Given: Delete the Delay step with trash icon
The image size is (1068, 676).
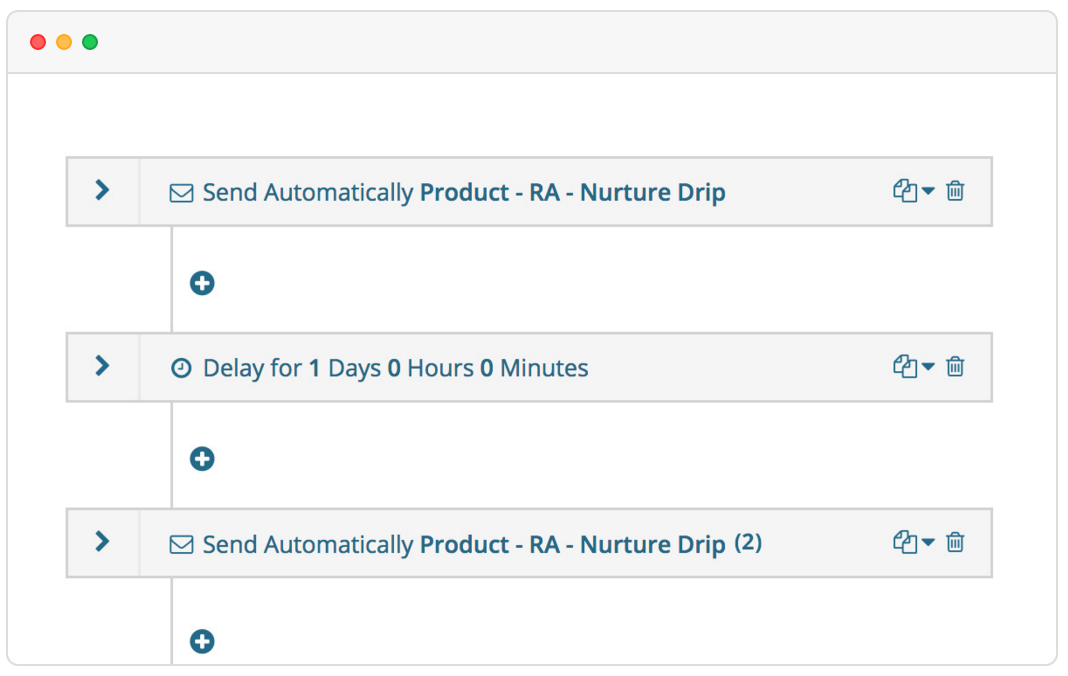Looking at the screenshot, I should tap(955, 367).
